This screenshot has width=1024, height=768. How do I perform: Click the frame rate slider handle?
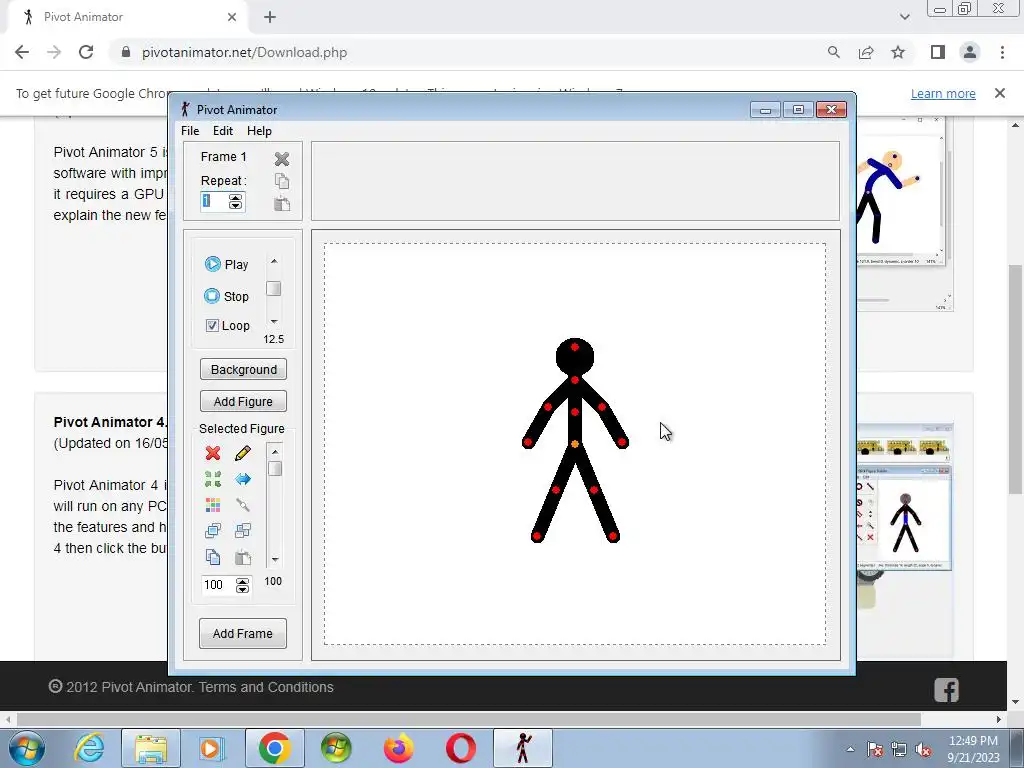274,289
